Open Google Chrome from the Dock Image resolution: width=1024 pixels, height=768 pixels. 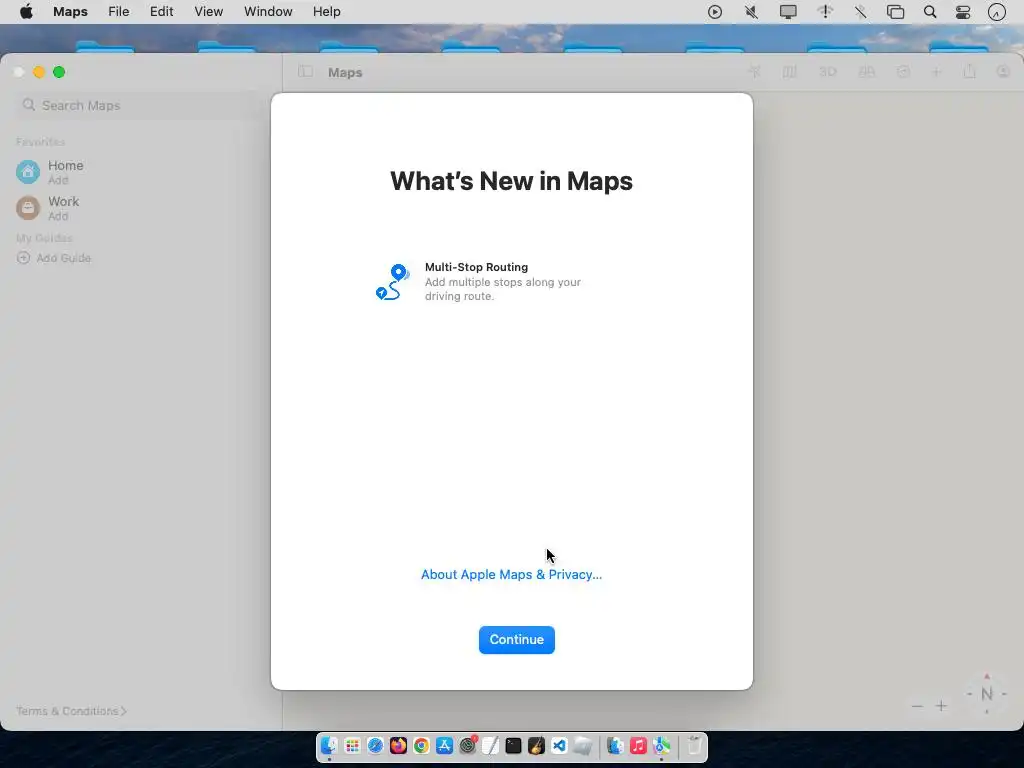tap(421, 746)
